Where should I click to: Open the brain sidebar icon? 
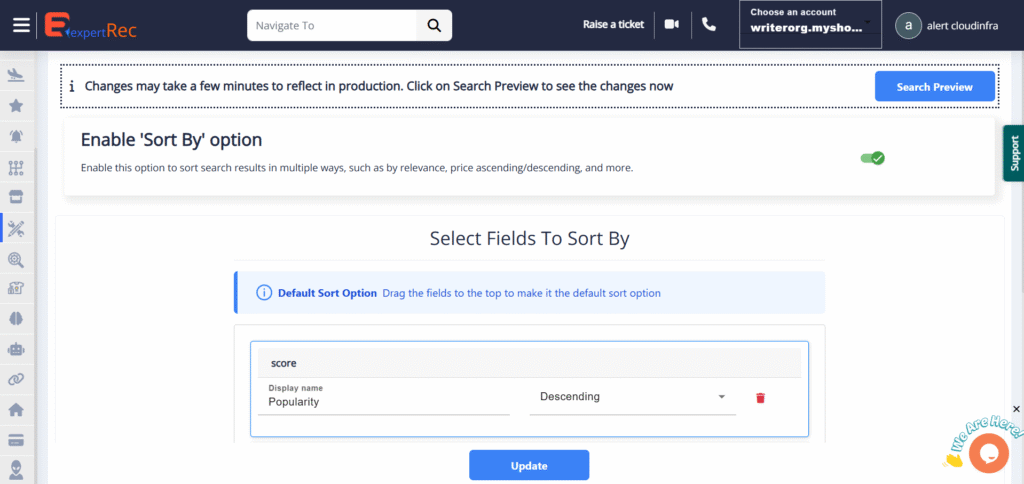16,318
